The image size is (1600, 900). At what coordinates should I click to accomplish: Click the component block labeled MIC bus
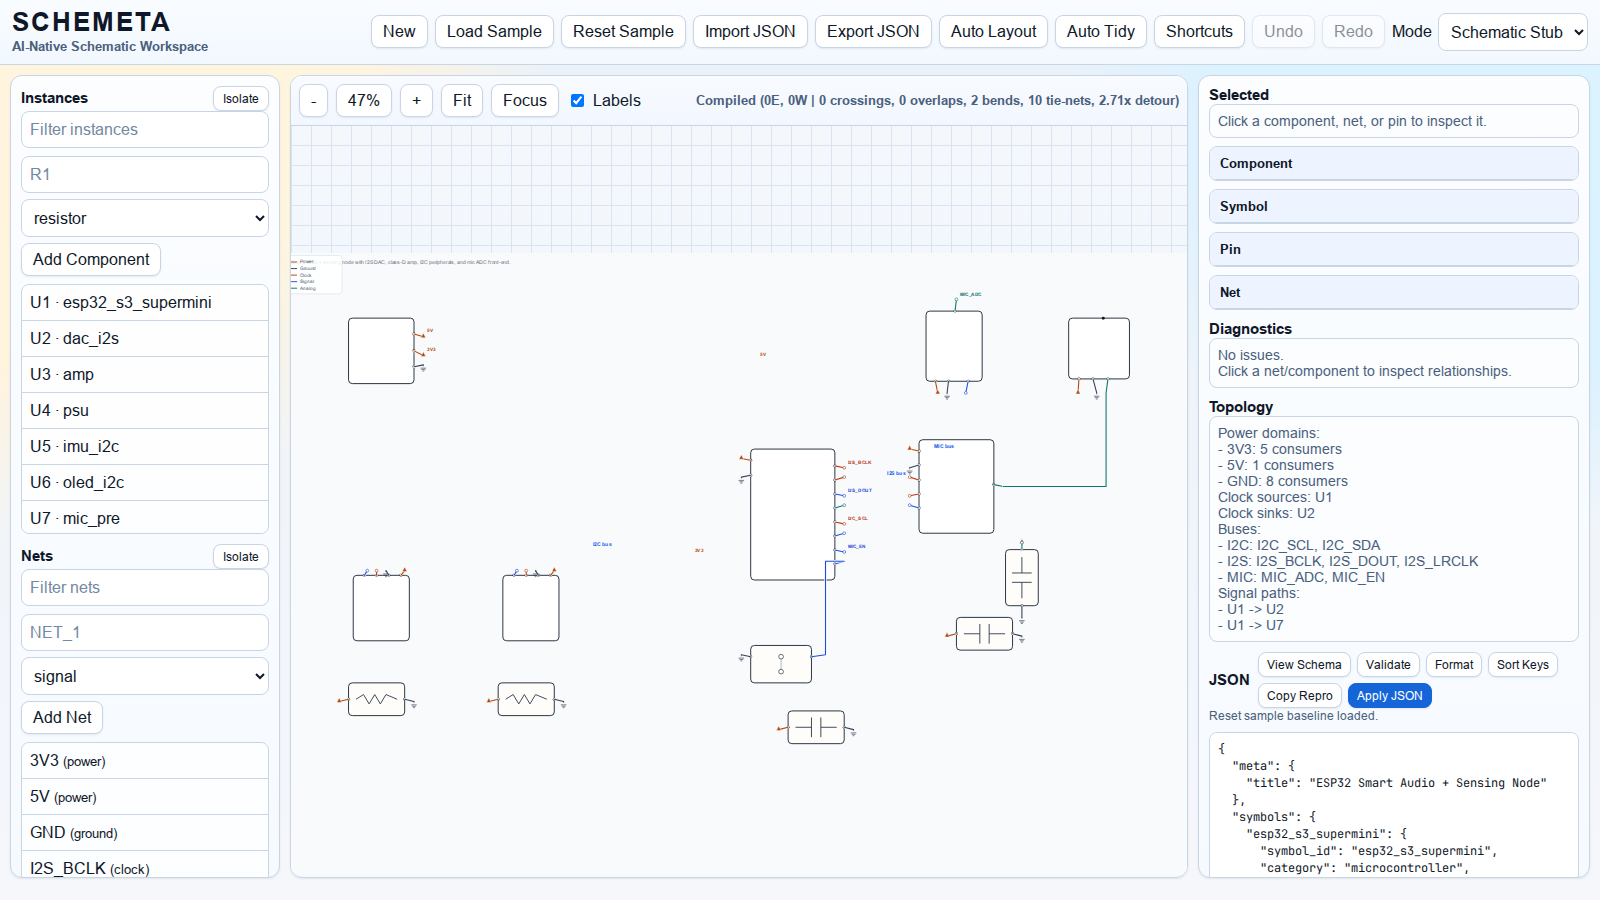[x=956, y=486]
